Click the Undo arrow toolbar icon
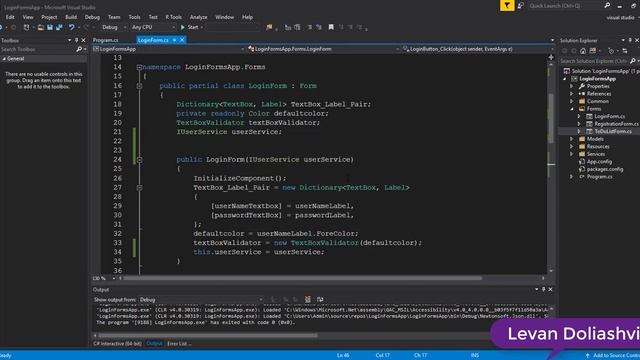 pos(71,27)
